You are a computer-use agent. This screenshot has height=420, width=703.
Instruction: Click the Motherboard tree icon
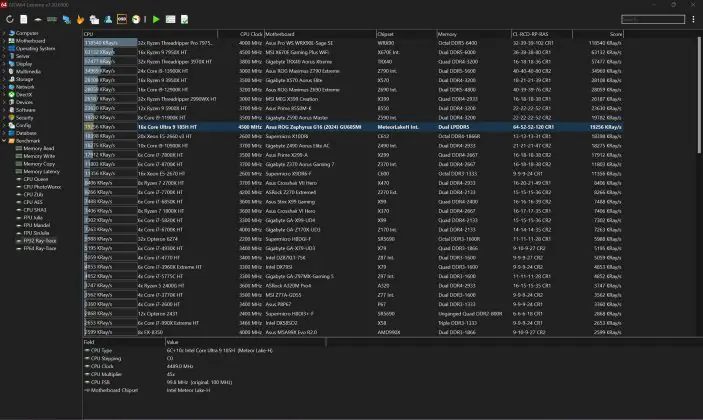(12, 41)
